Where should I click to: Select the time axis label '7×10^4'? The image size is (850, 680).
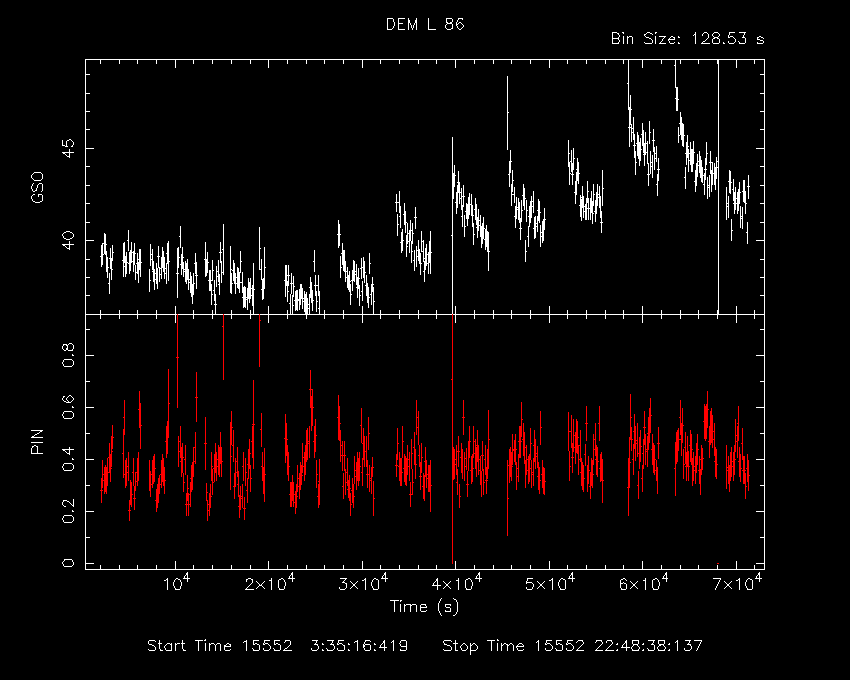pos(737,583)
